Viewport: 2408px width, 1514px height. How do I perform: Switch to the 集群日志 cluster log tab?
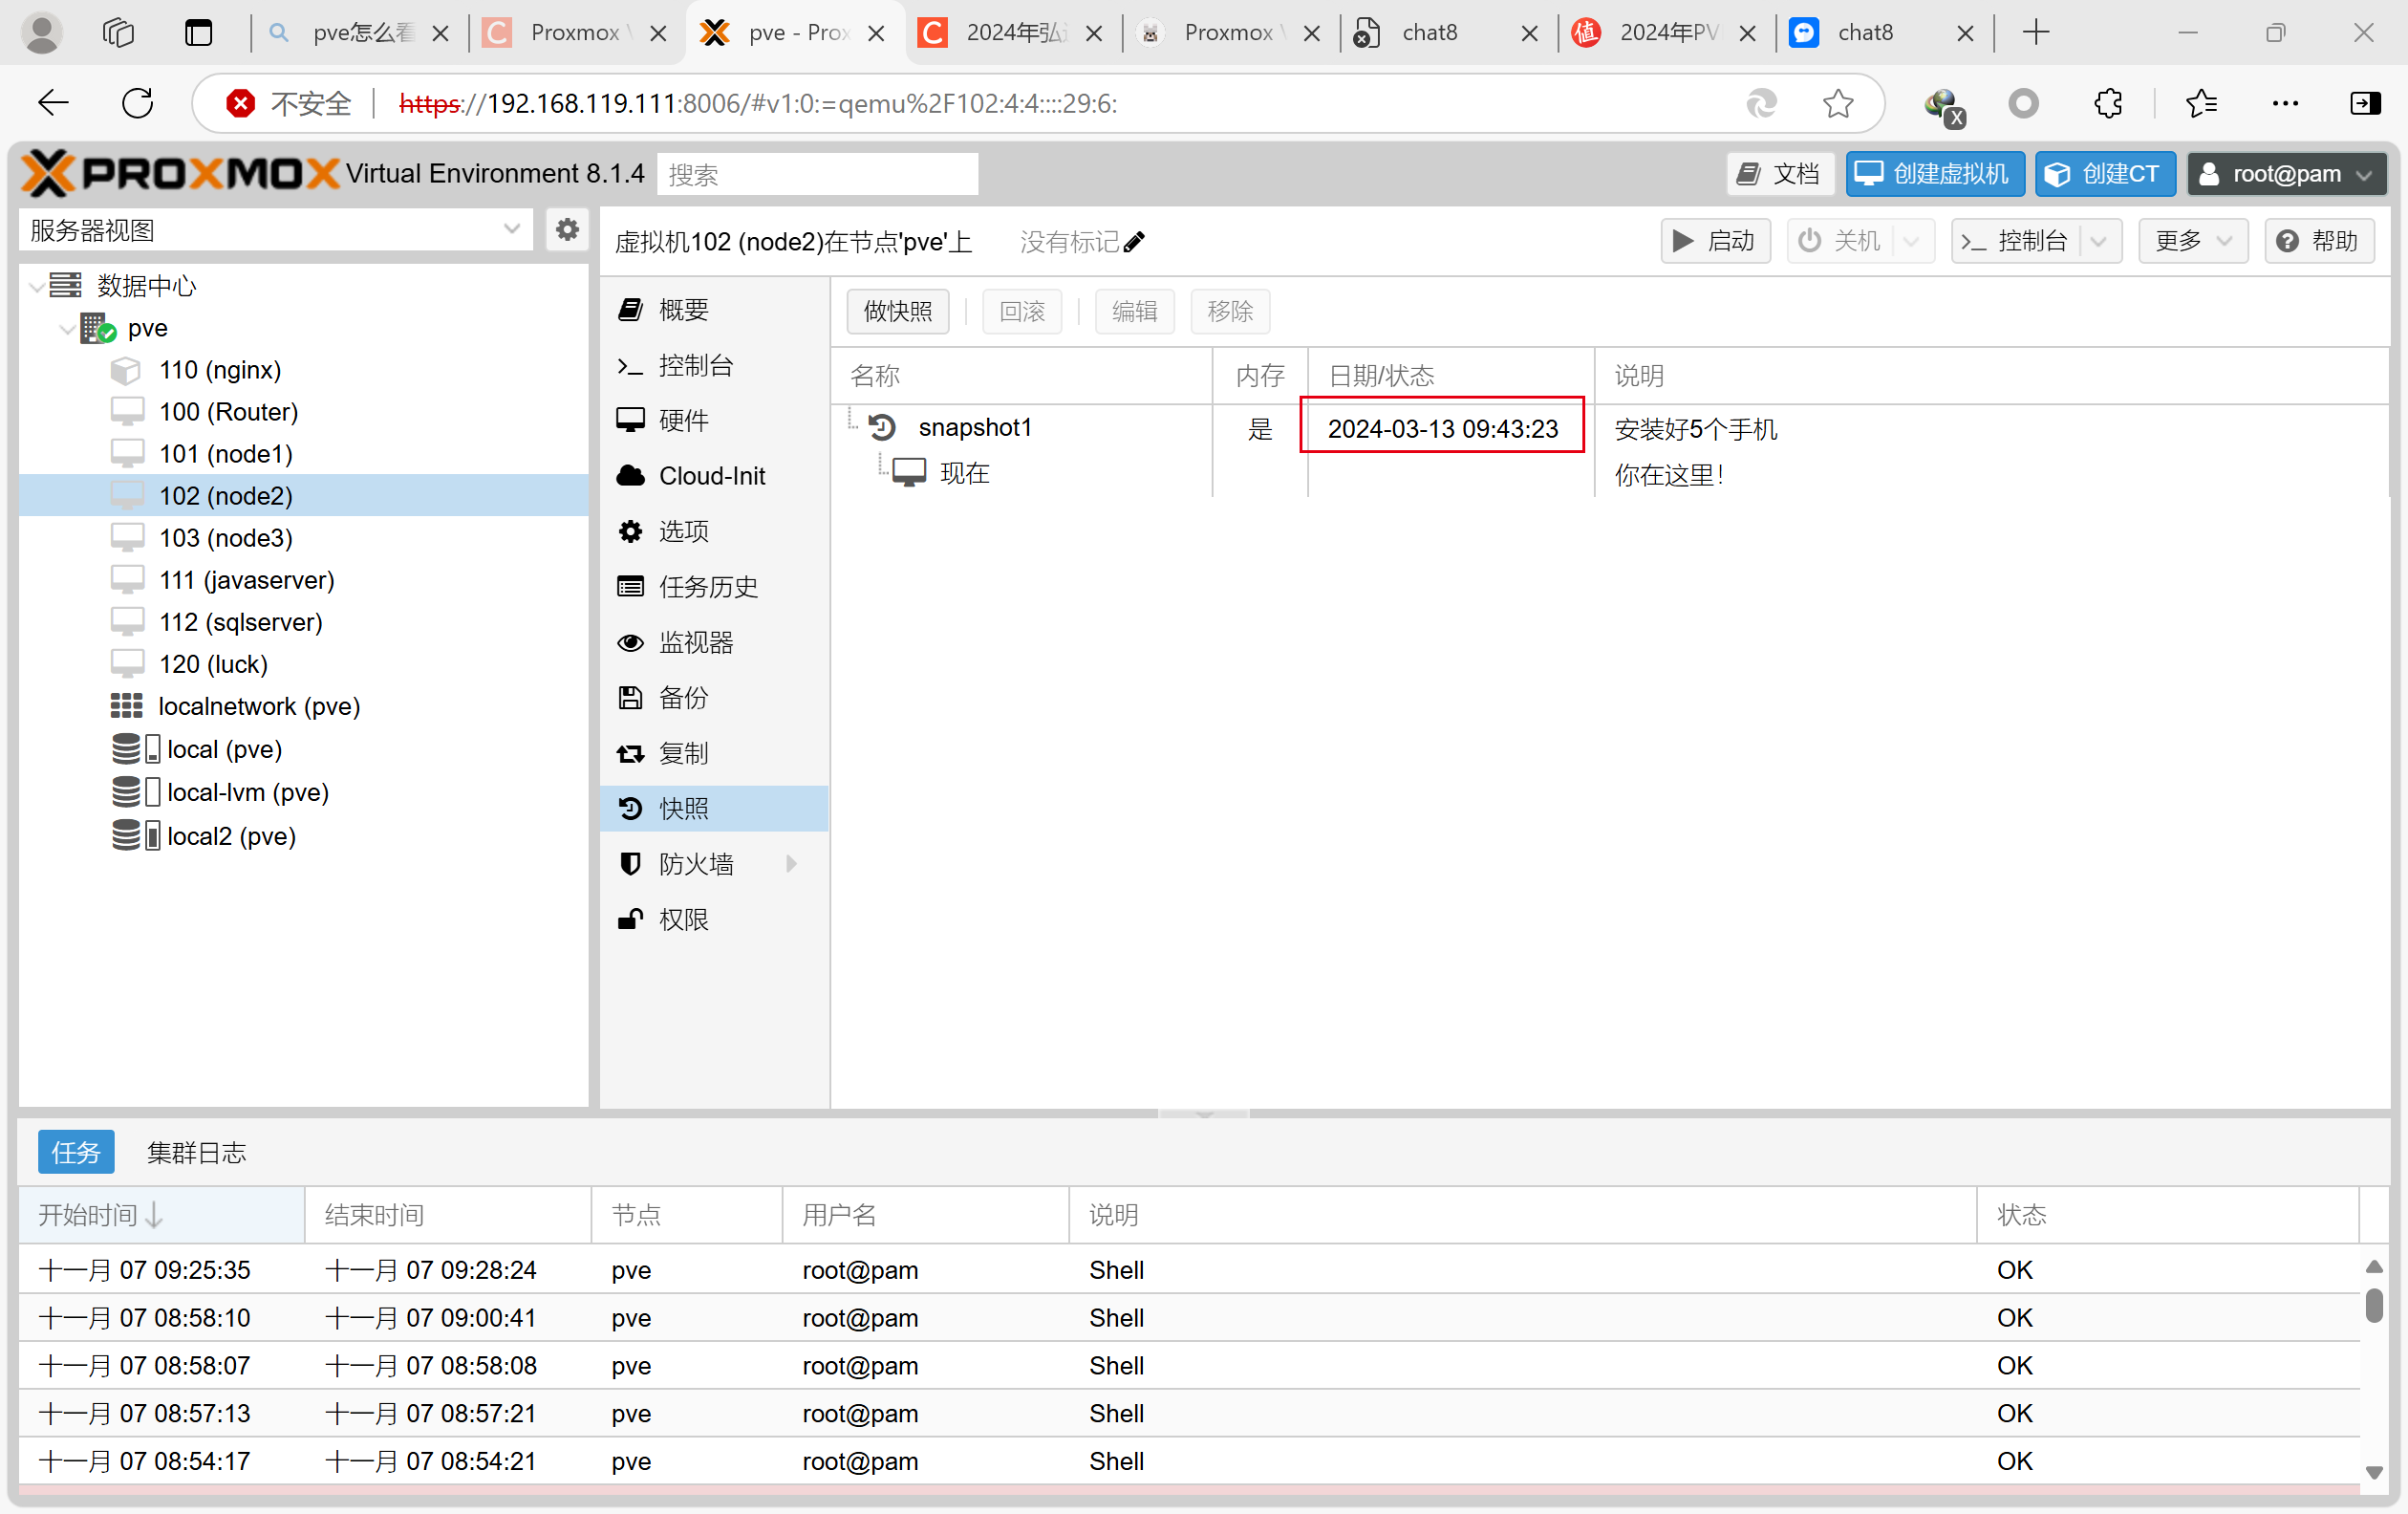(x=197, y=1152)
